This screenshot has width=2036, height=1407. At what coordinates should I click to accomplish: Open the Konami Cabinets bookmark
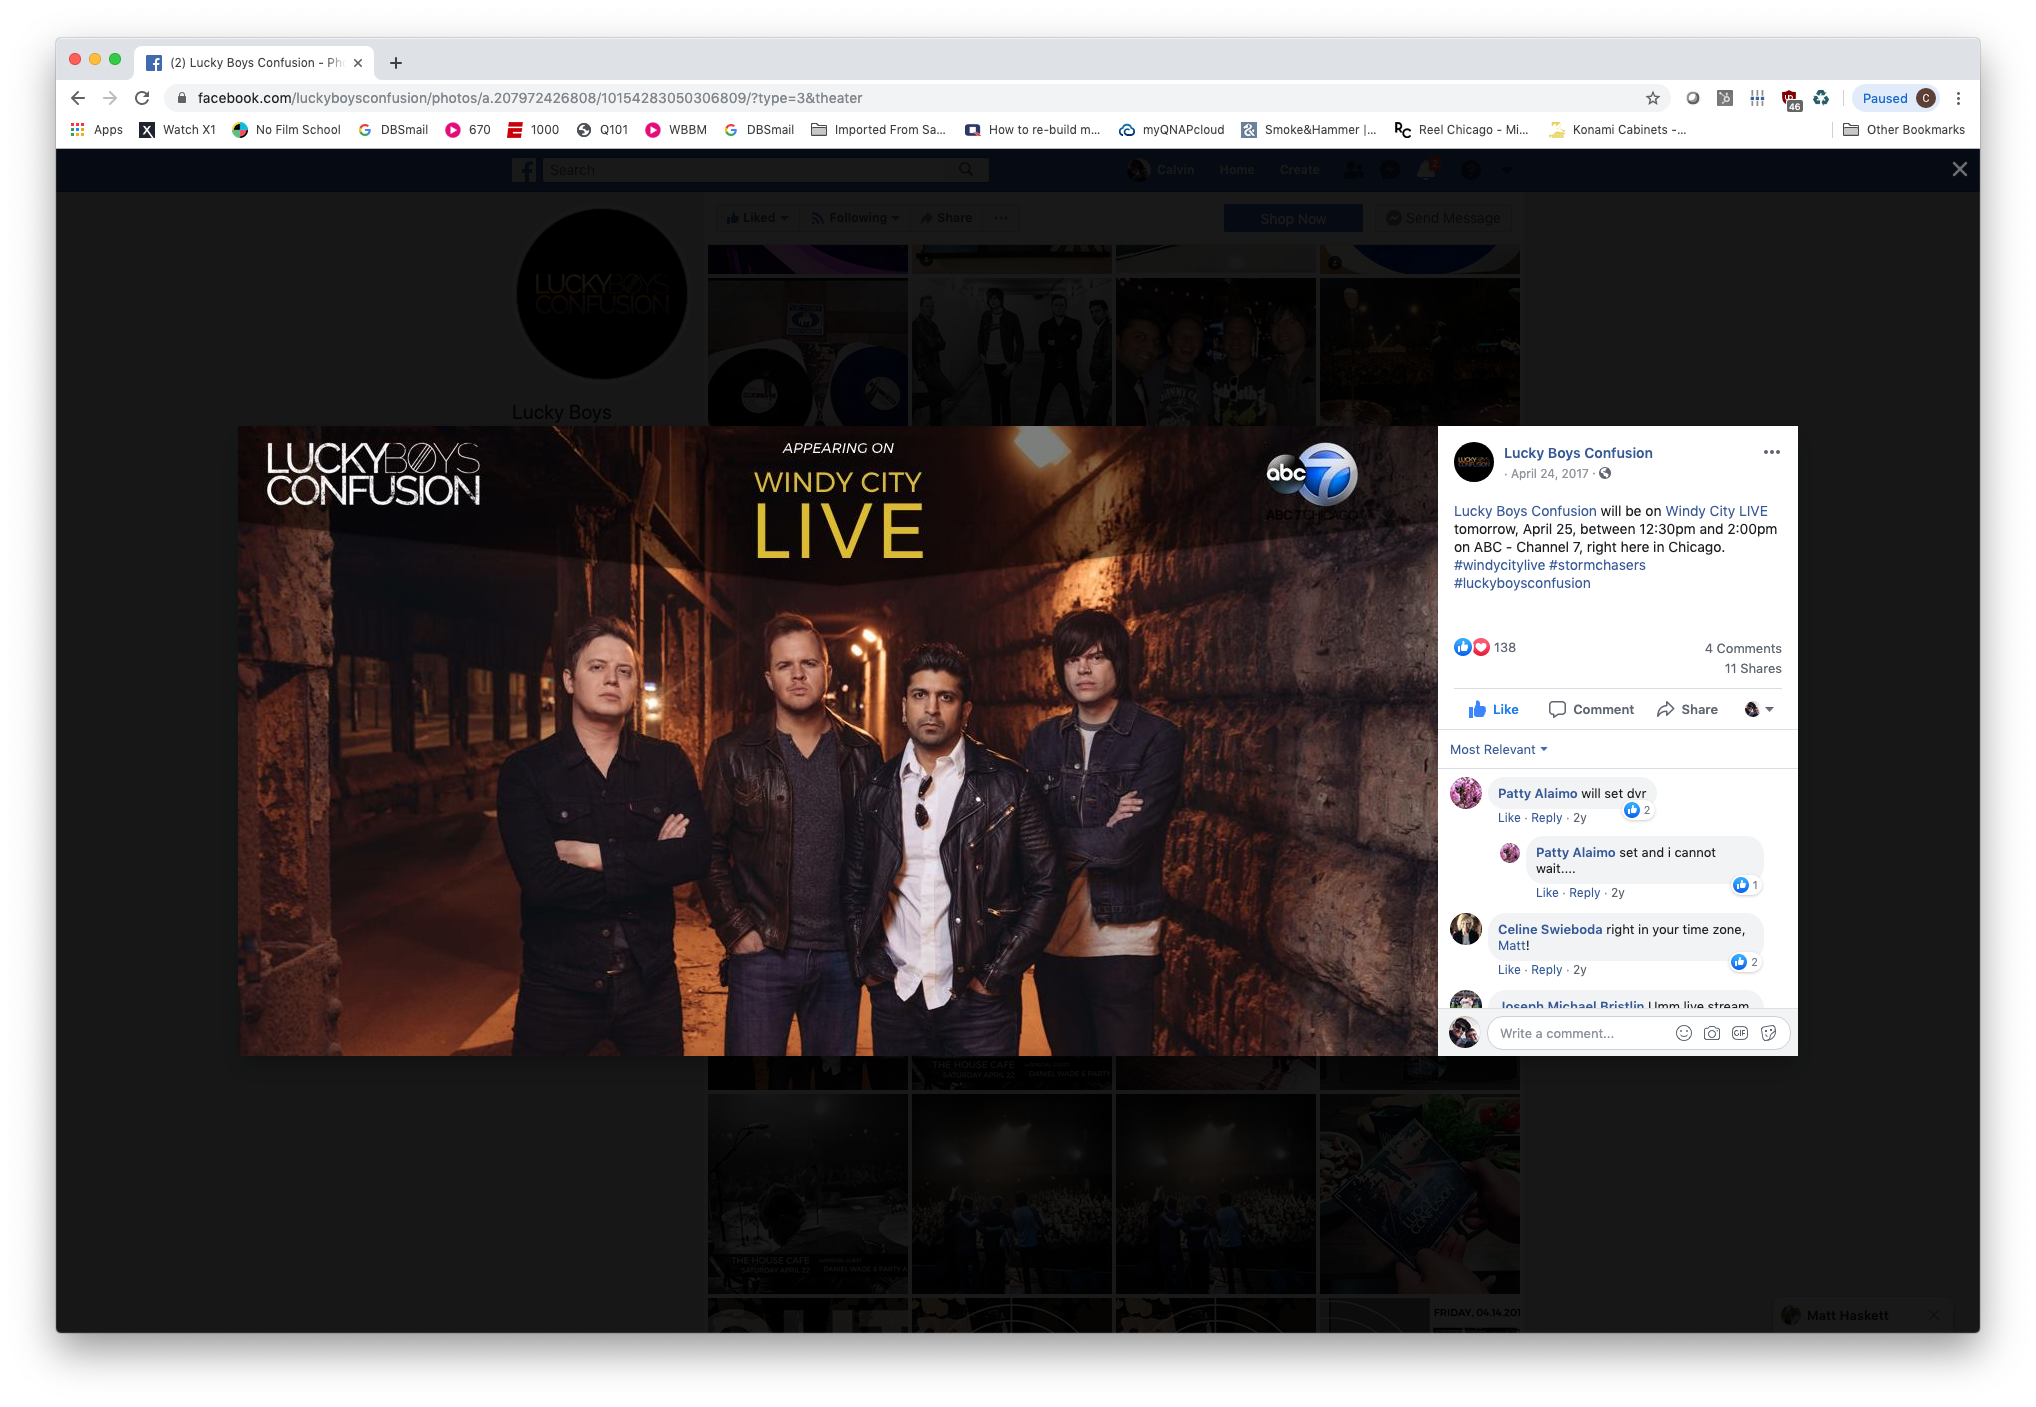(x=1618, y=130)
